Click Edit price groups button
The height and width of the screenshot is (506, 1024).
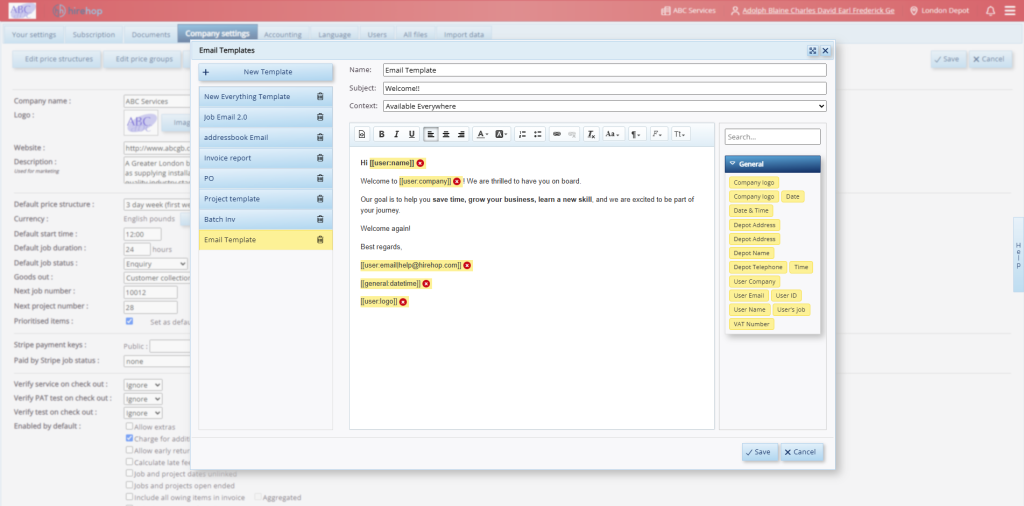click(x=144, y=59)
